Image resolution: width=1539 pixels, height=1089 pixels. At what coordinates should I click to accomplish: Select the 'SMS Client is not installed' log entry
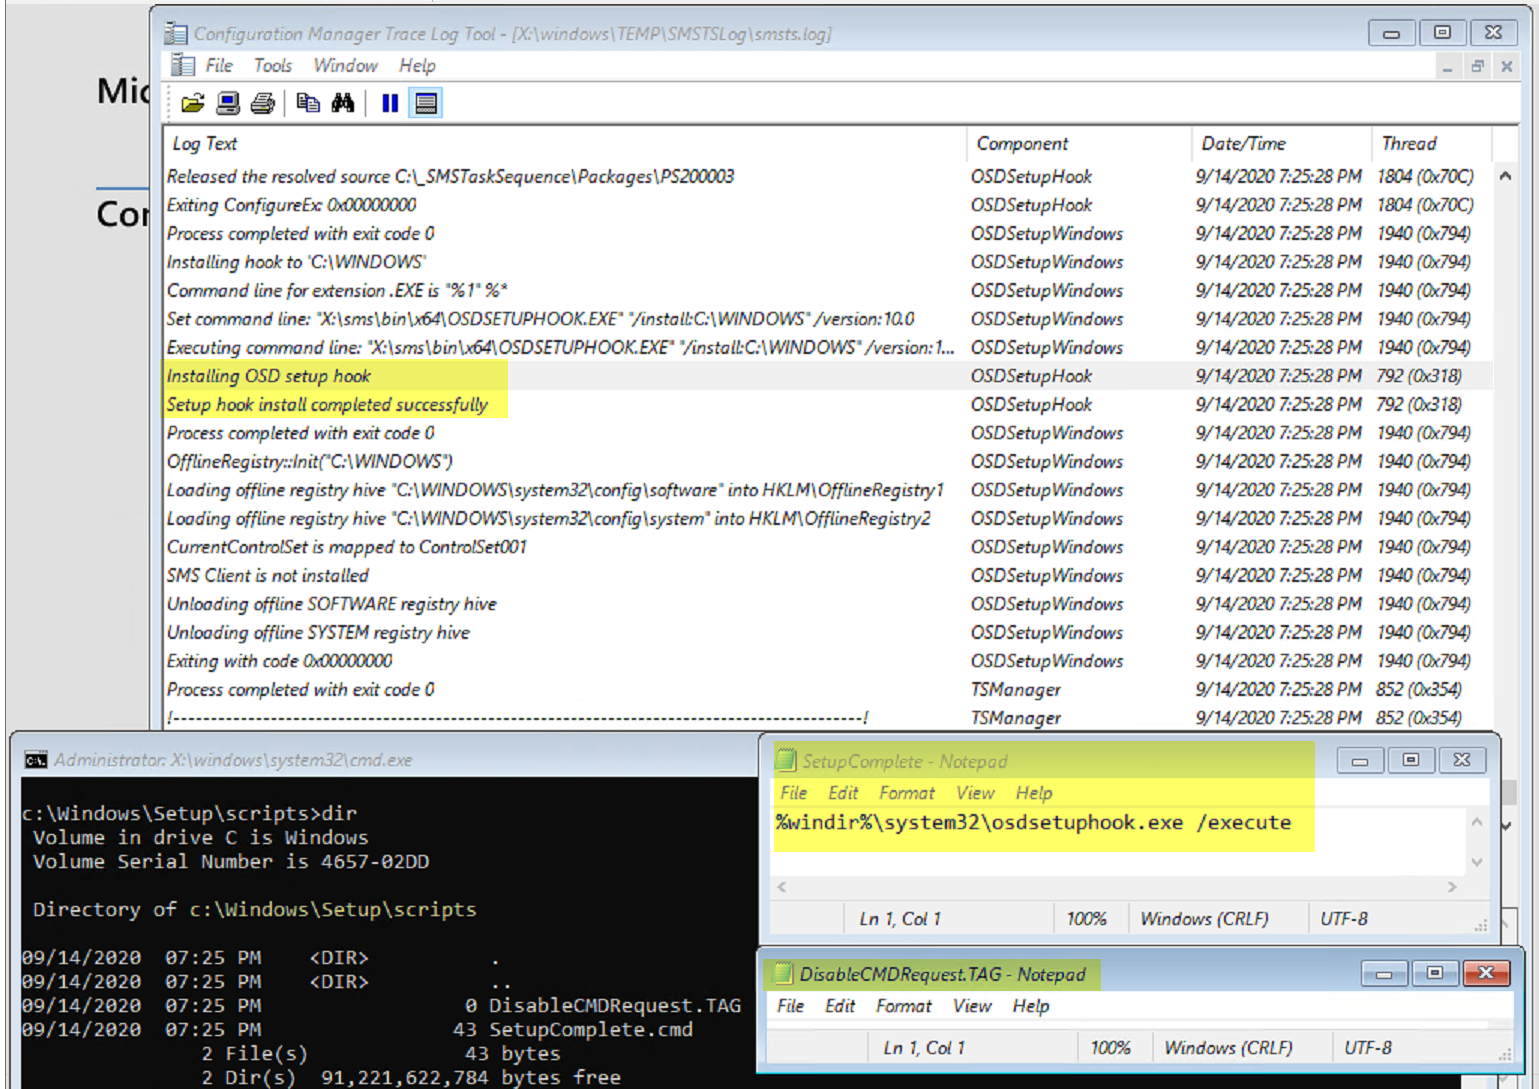(267, 576)
